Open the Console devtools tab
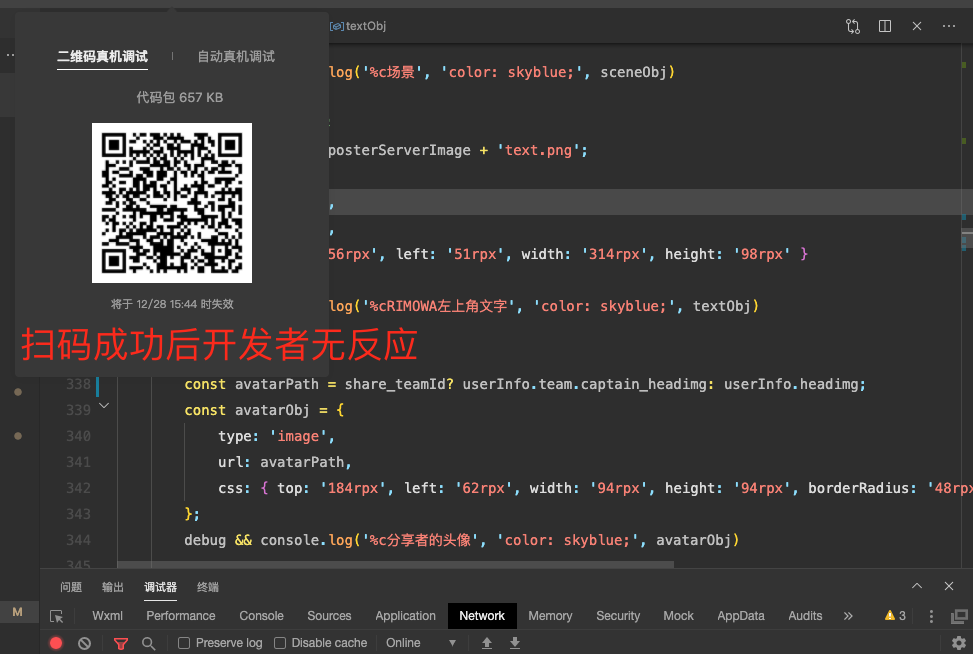This screenshot has width=973, height=654. pyautogui.click(x=261, y=616)
